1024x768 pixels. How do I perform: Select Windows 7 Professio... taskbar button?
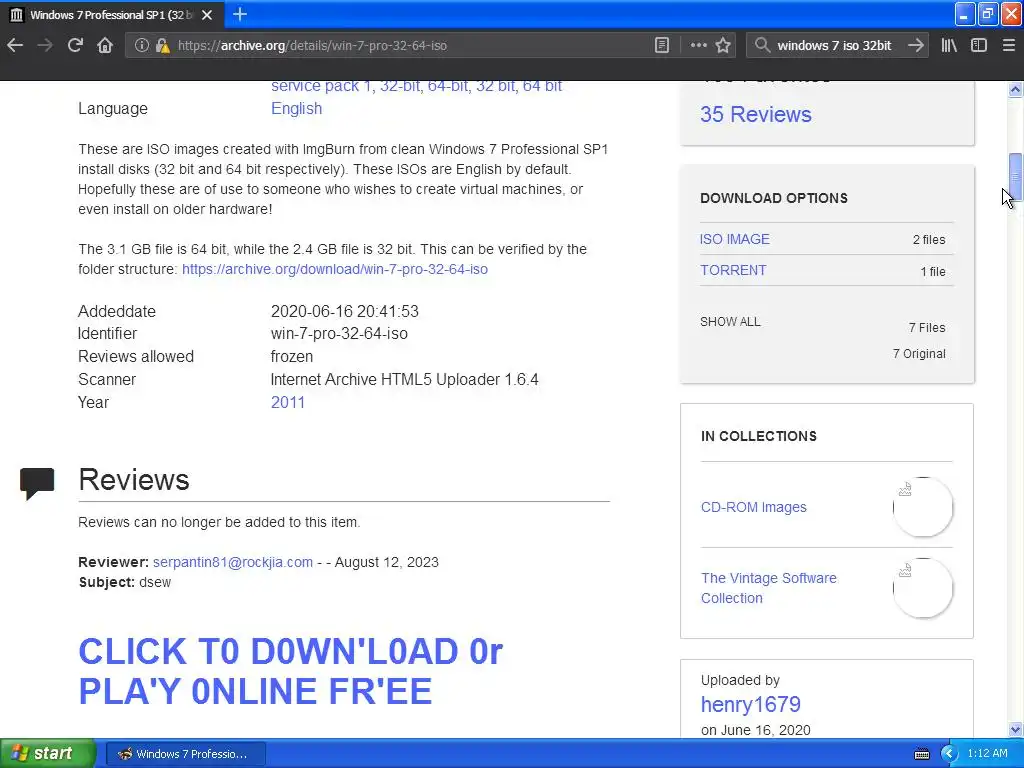point(185,754)
